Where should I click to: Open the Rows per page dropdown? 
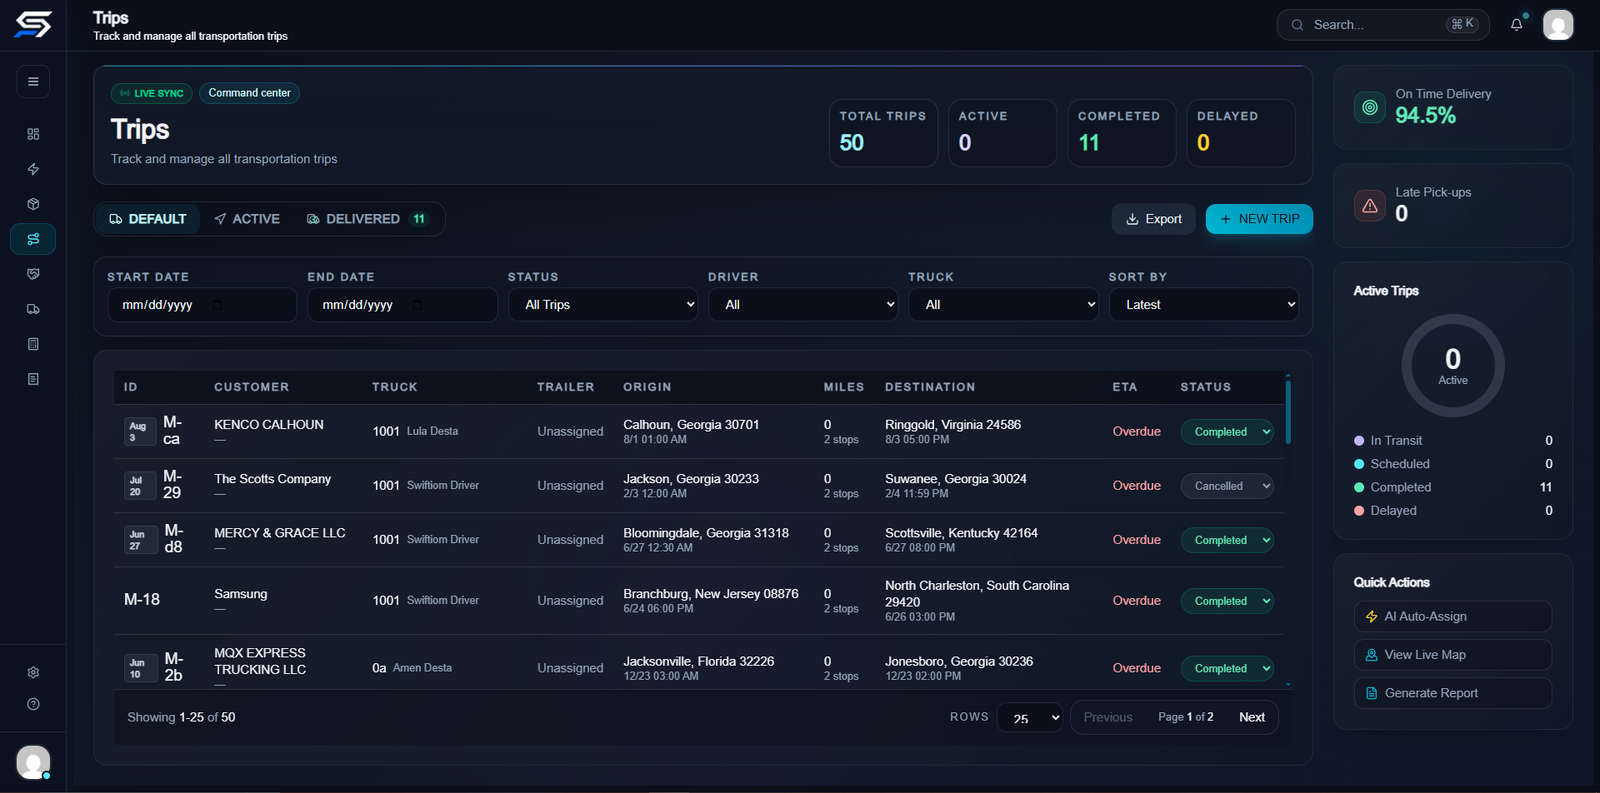(x=1030, y=717)
